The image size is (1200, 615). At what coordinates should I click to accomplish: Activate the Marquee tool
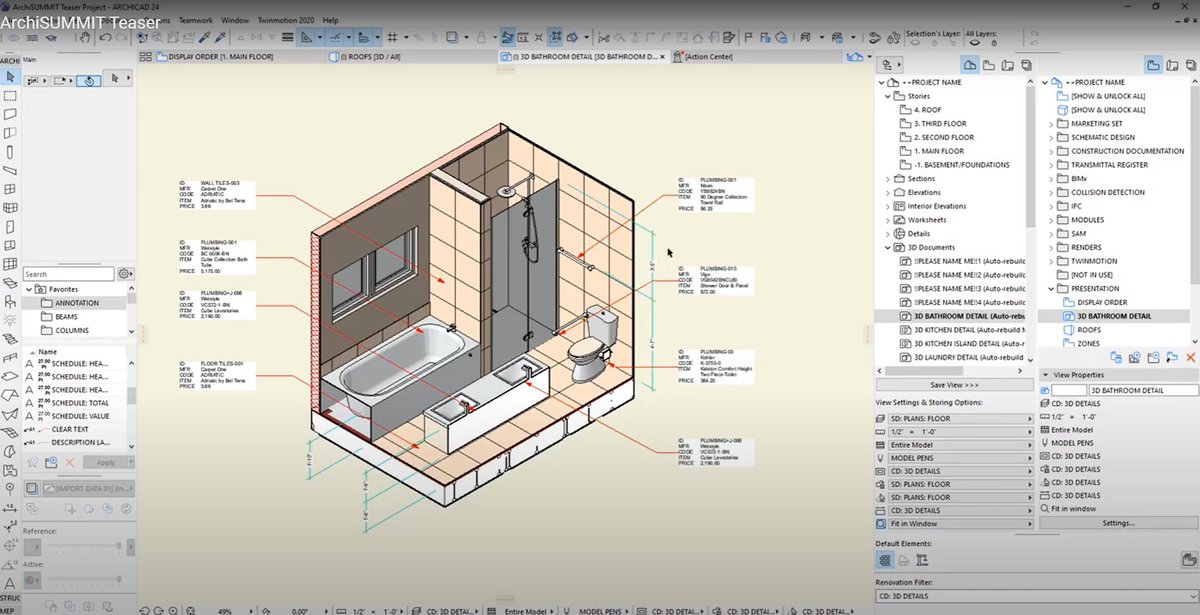(10, 95)
